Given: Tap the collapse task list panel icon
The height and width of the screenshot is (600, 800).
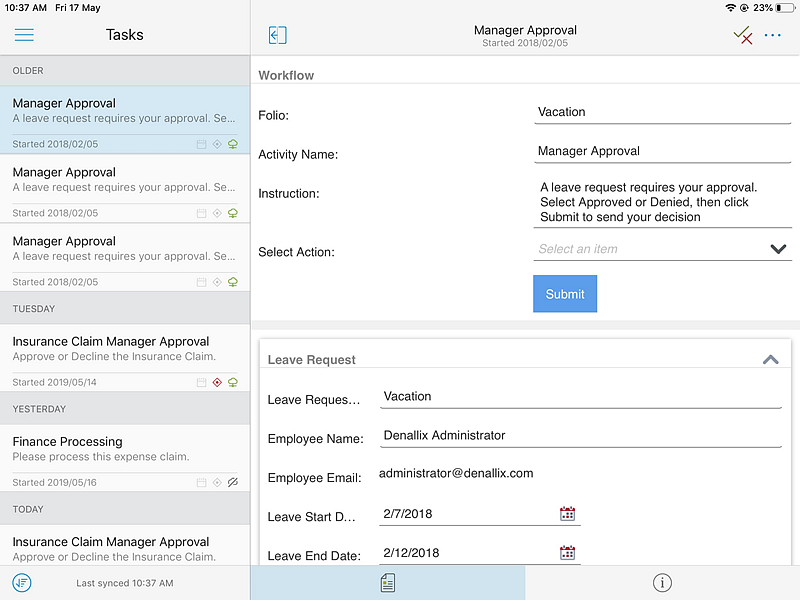Looking at the screenshot, I should [278, 35].
